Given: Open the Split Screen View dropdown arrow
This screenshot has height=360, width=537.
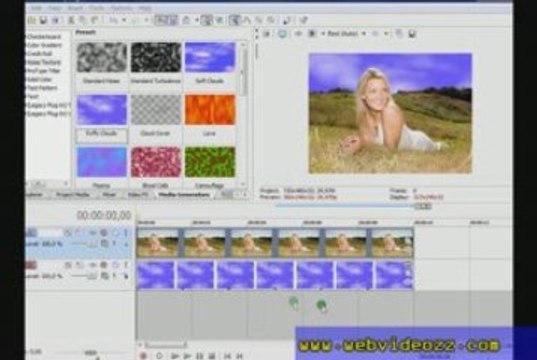Looking at the screenshot, I should point(322,34).
